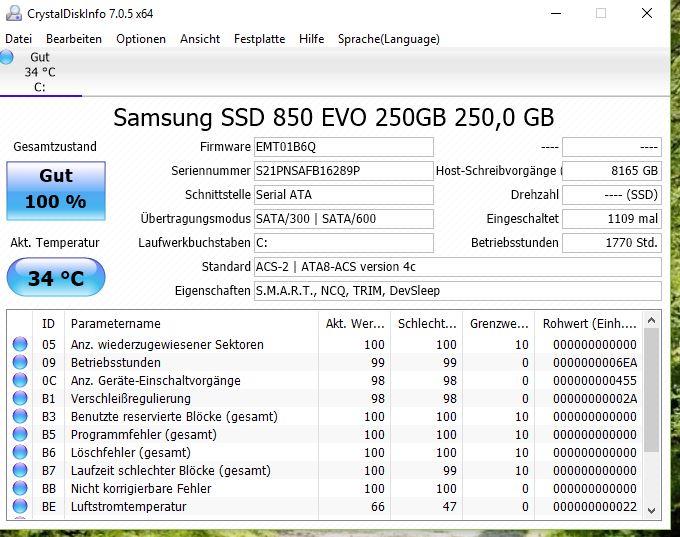This screenshot has height=537, width=680.
Task: Minimize the CrystalDiskInfo window
Action: (x=556, y=13)
